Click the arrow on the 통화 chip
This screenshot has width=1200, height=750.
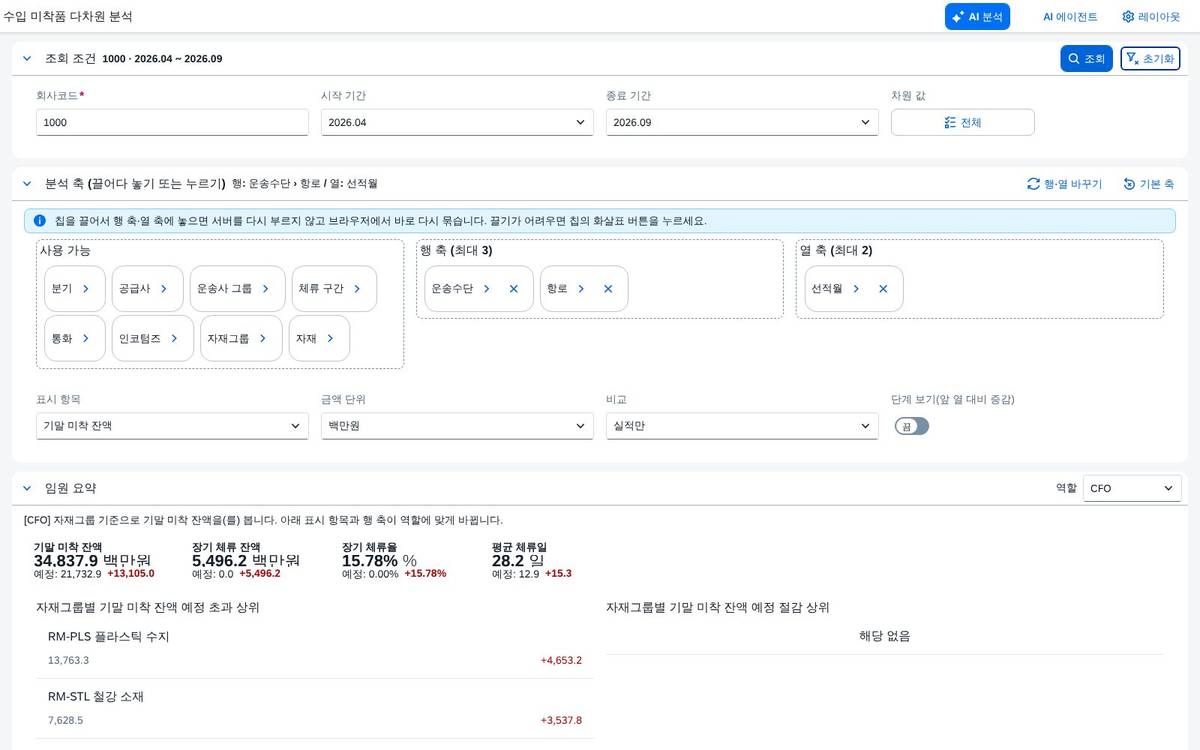(86, 338)
